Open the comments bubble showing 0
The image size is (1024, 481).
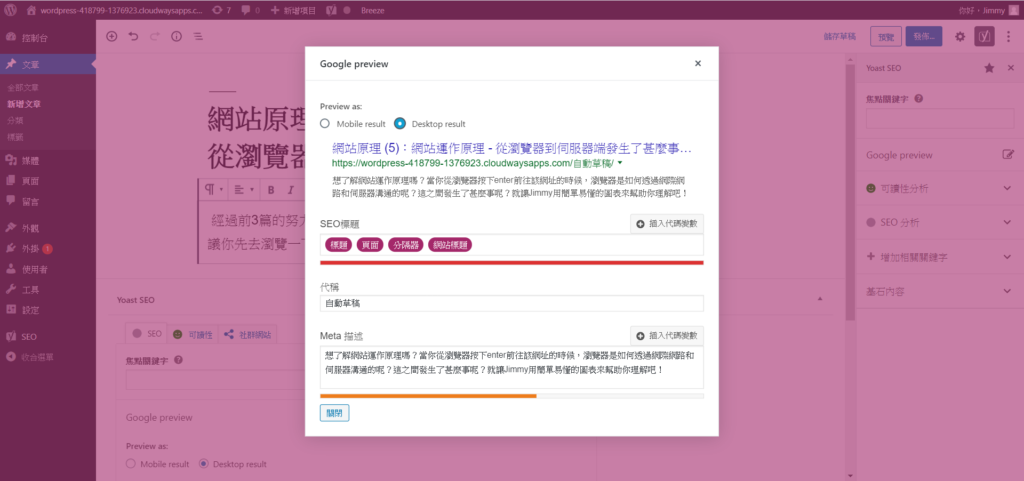tap(251, 10)
